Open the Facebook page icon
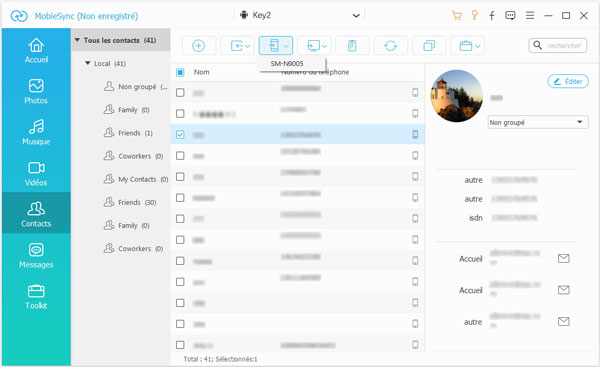 (x=492, y=15)
